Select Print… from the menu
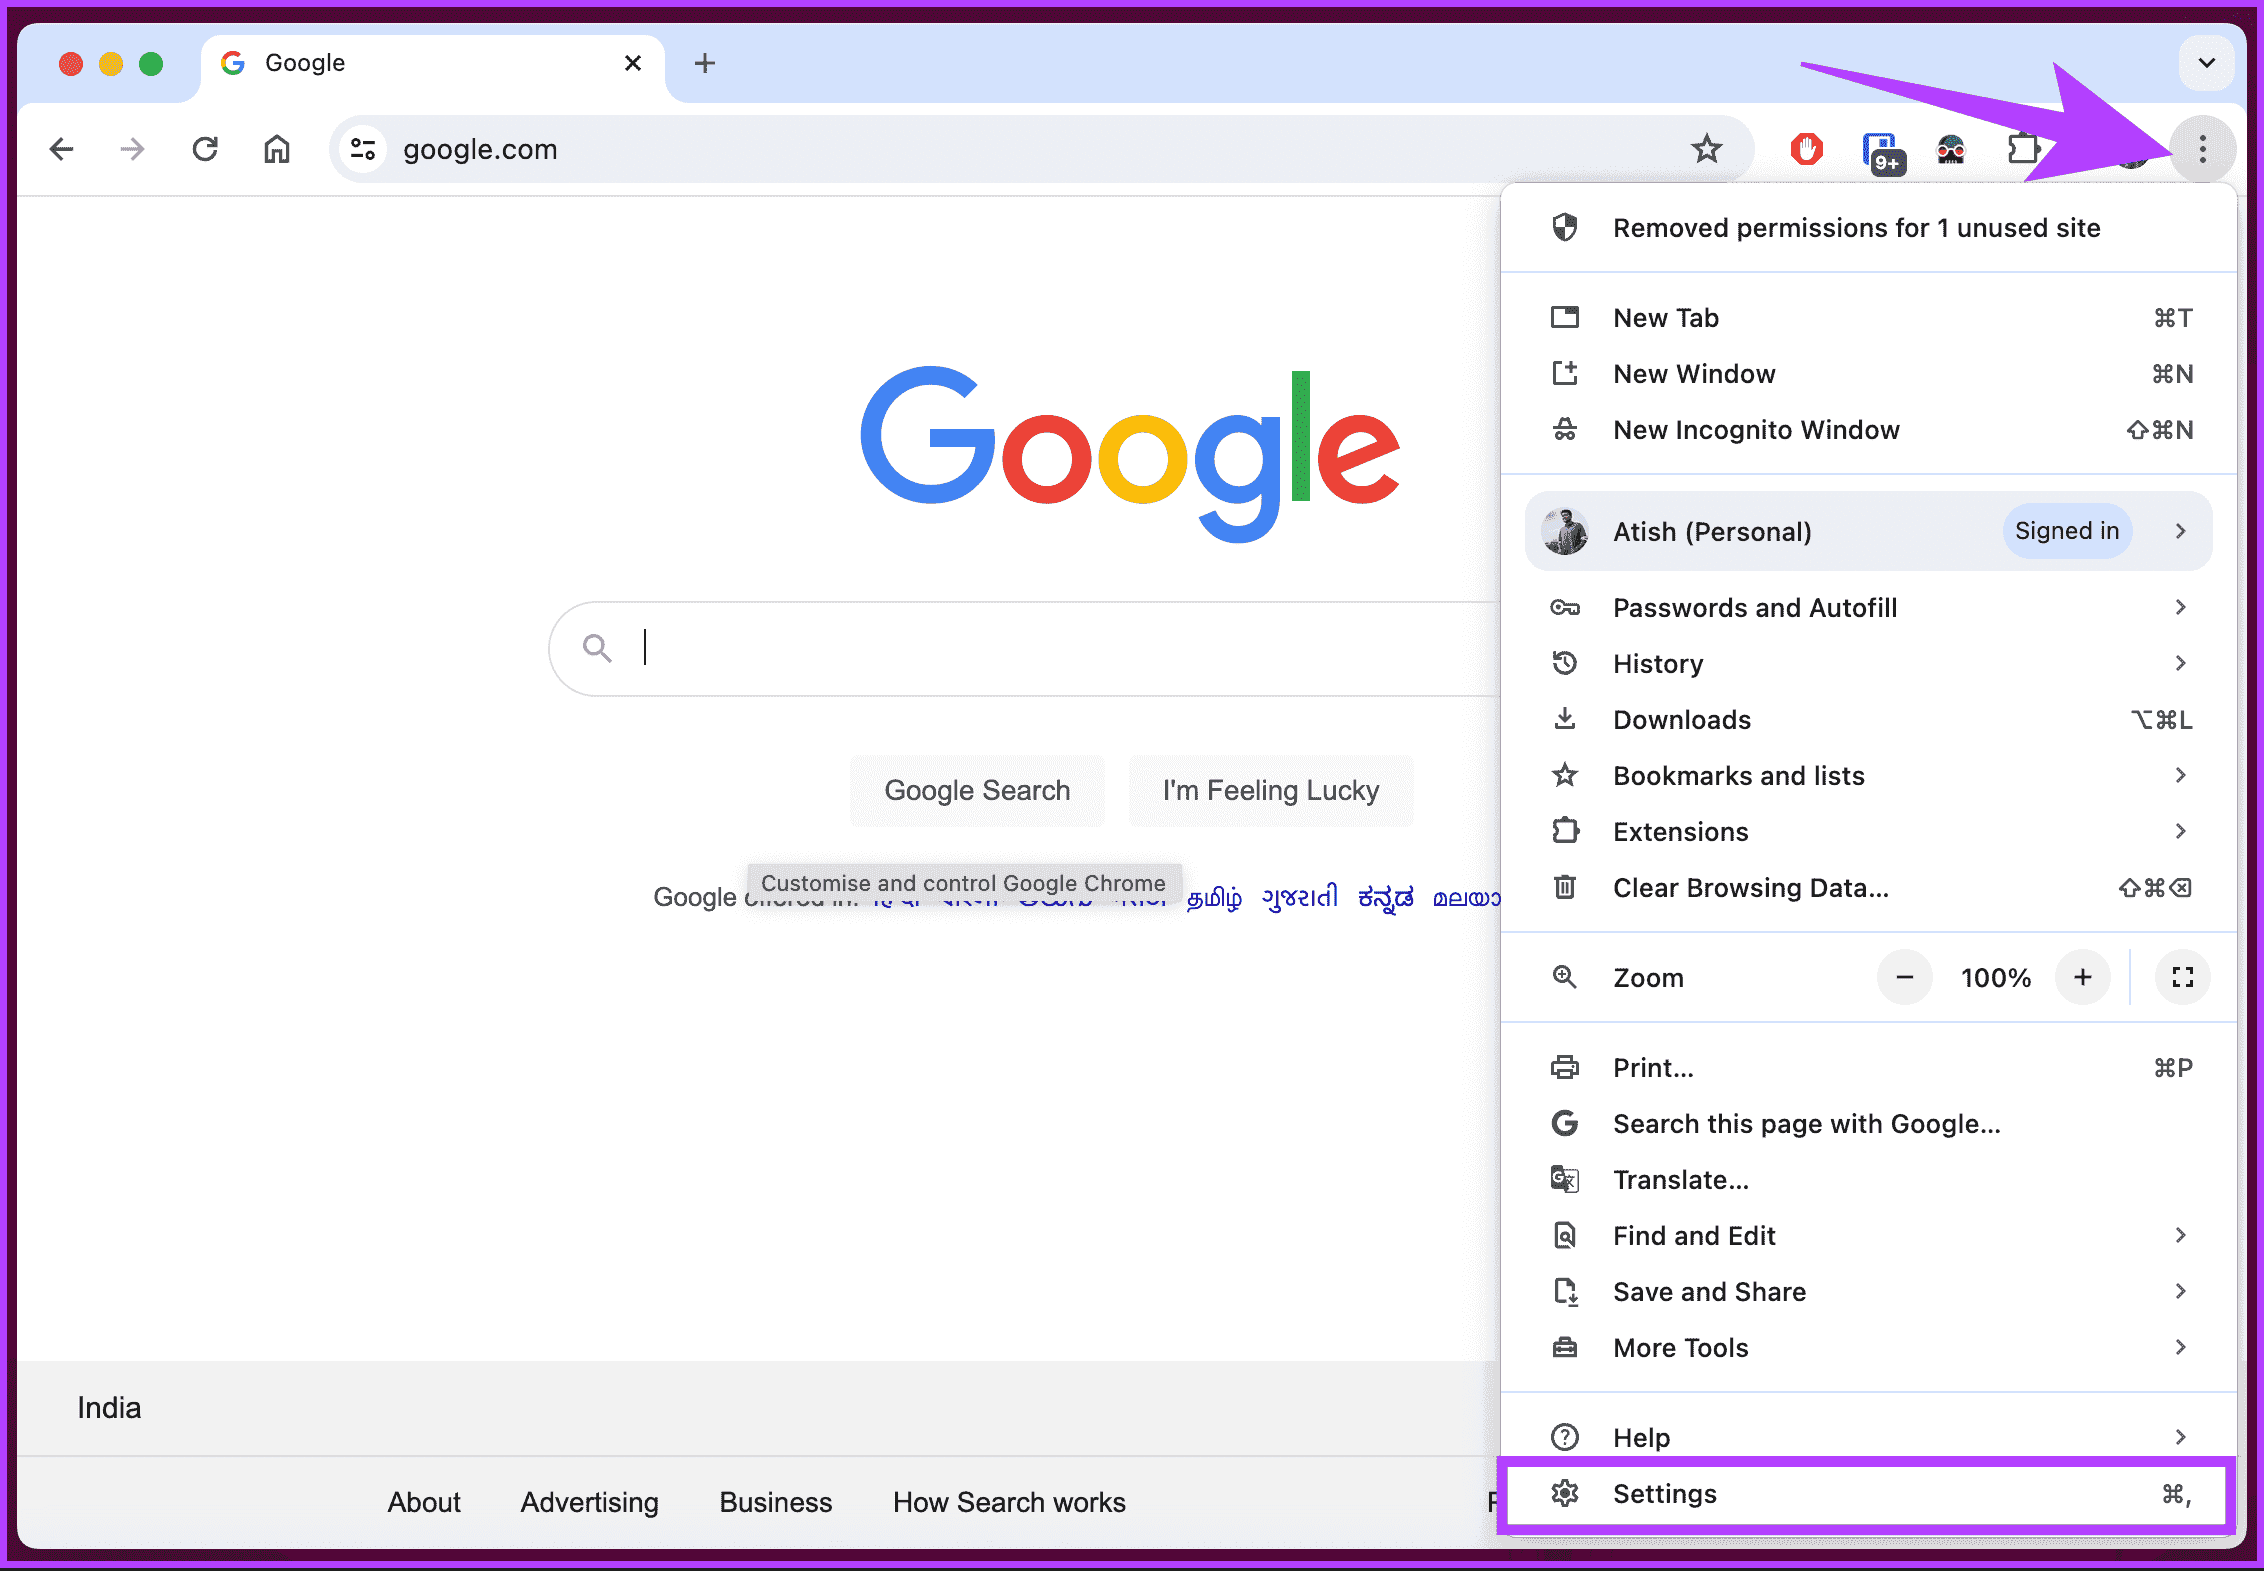Image resolution: width=2264 pixels, height=1571 pixels. coord(1868,1068)
